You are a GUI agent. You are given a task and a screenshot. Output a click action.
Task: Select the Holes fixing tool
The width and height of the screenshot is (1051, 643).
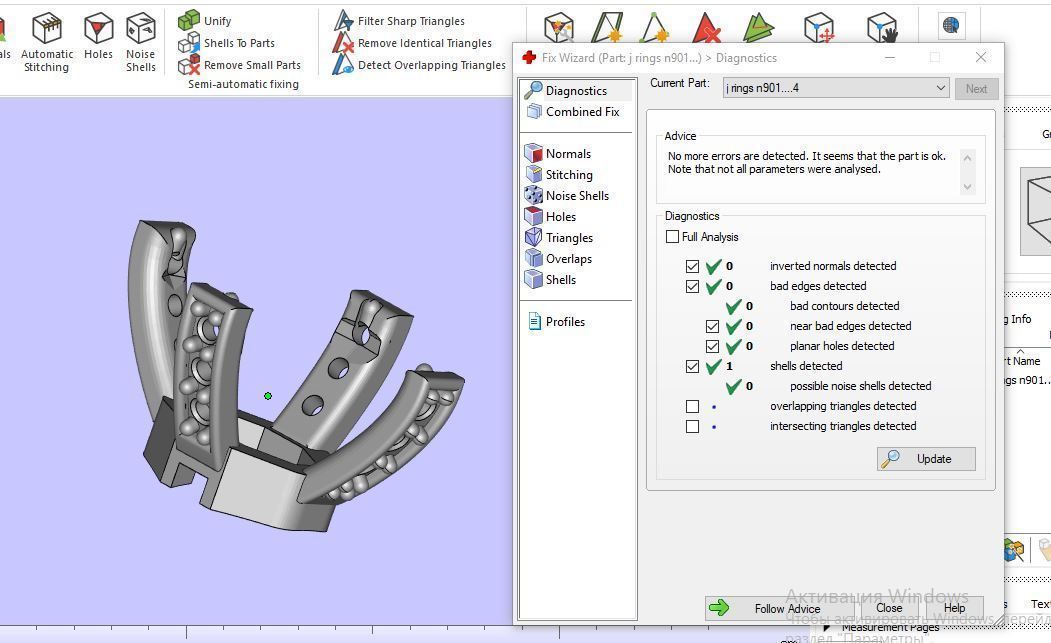coord(99,37)
